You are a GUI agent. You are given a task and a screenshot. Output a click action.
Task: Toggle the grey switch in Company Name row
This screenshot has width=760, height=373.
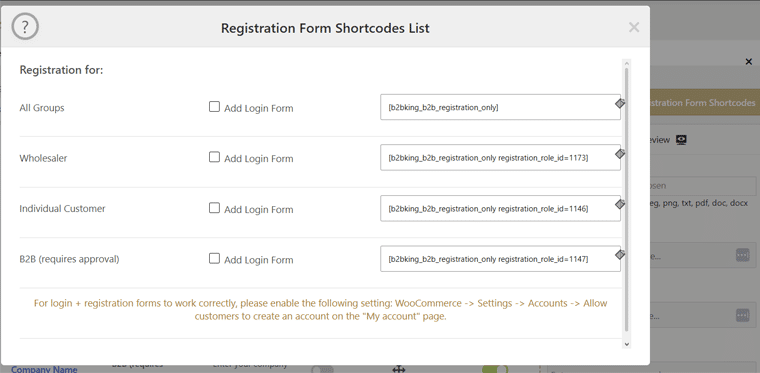[x=322, y=369]
